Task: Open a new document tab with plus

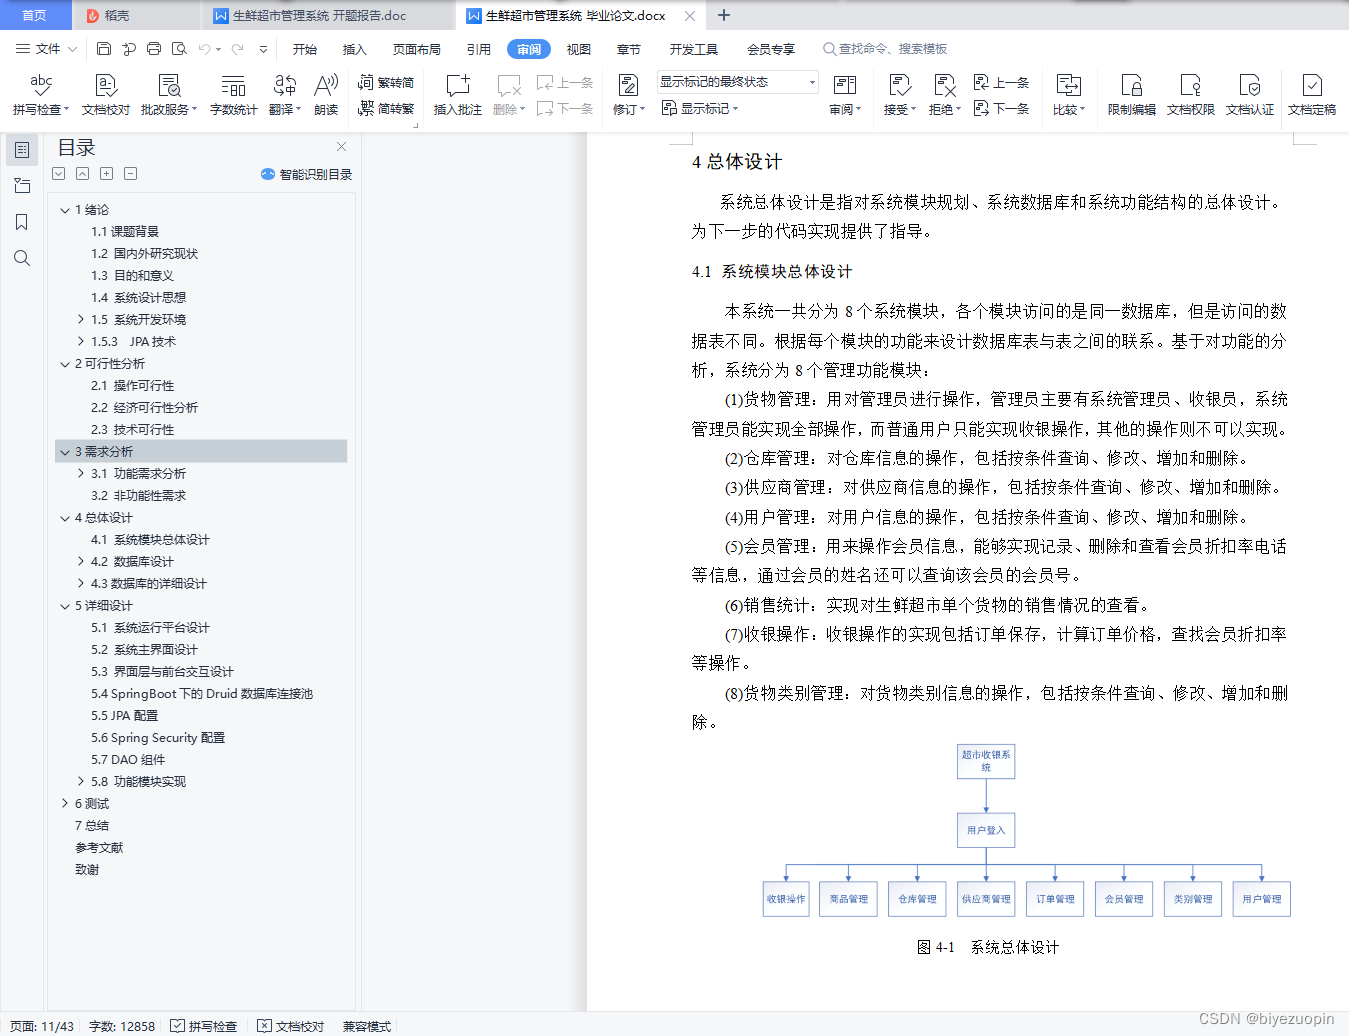Action: pyautogui.click(x=724, y=16)
